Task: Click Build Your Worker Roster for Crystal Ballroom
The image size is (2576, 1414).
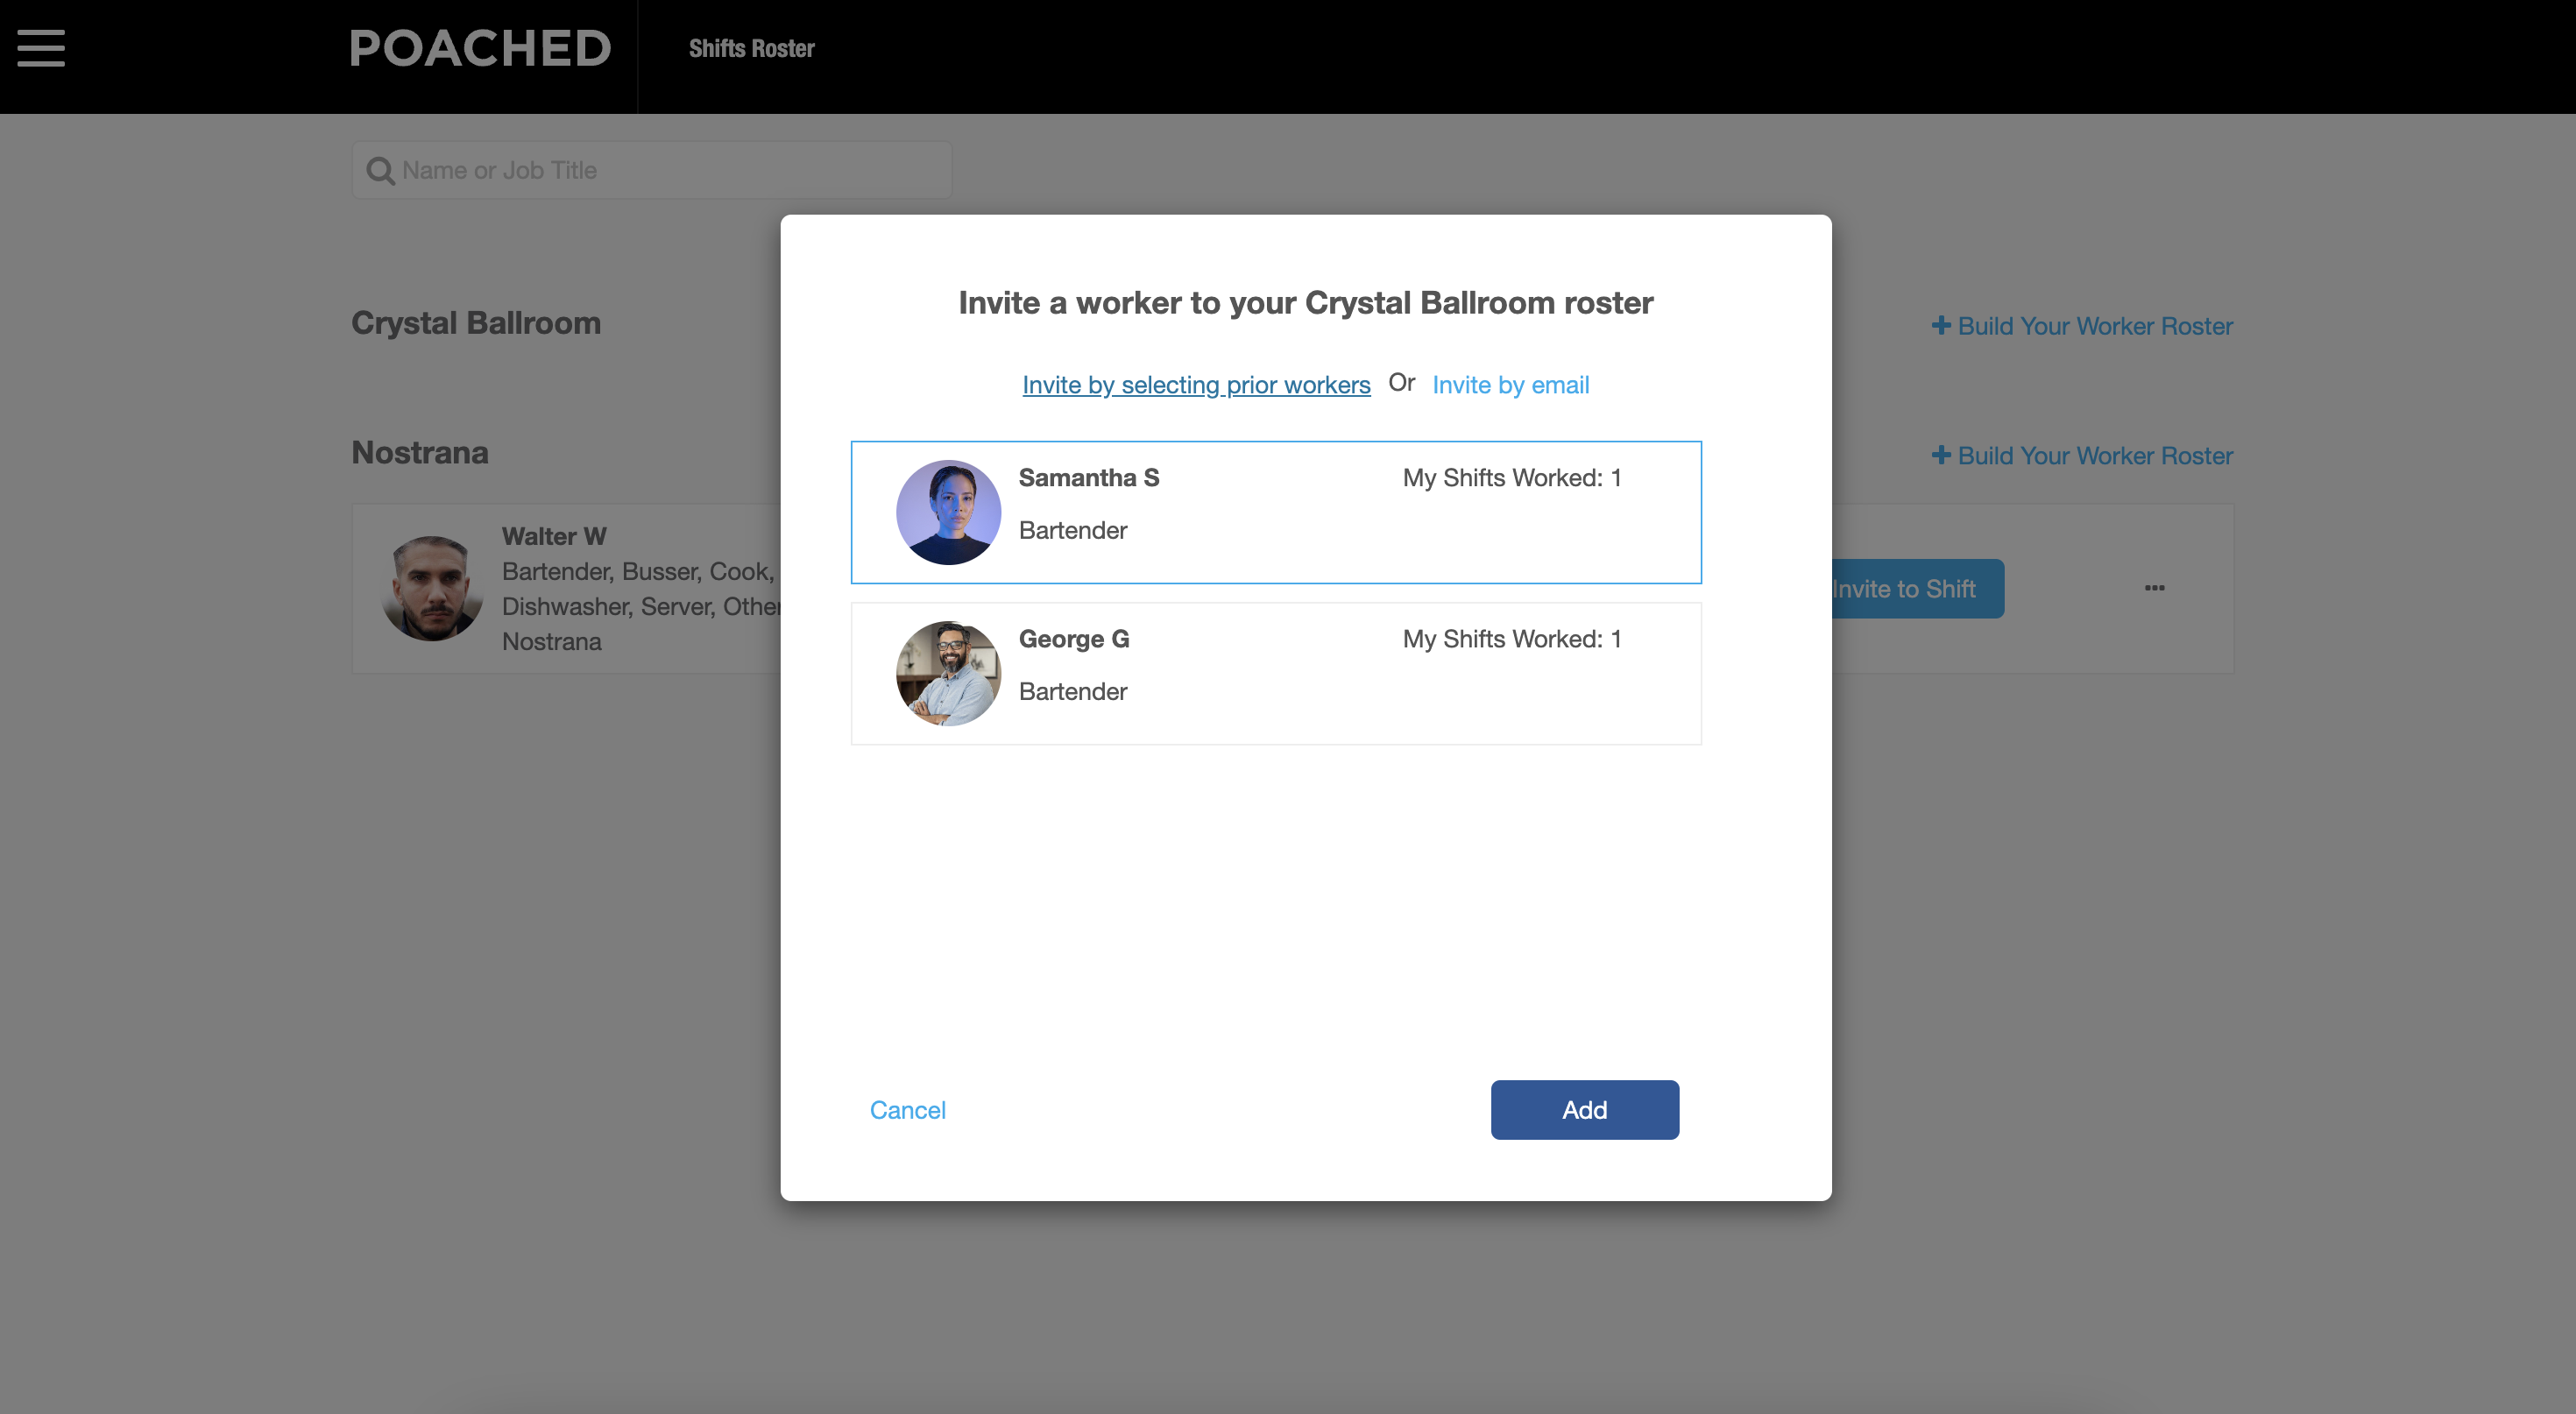Action: point(2094,326)
